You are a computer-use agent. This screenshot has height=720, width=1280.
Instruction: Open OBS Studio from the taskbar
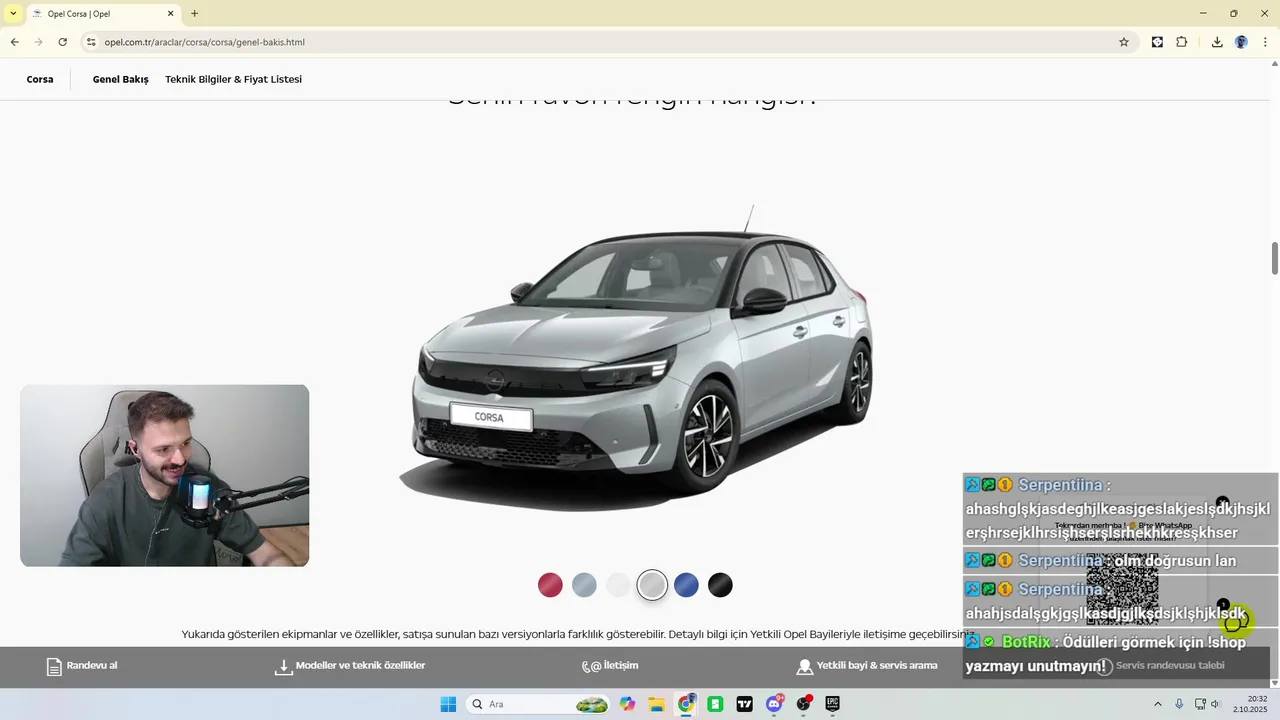pyautogui.click(x=803, y=704)
